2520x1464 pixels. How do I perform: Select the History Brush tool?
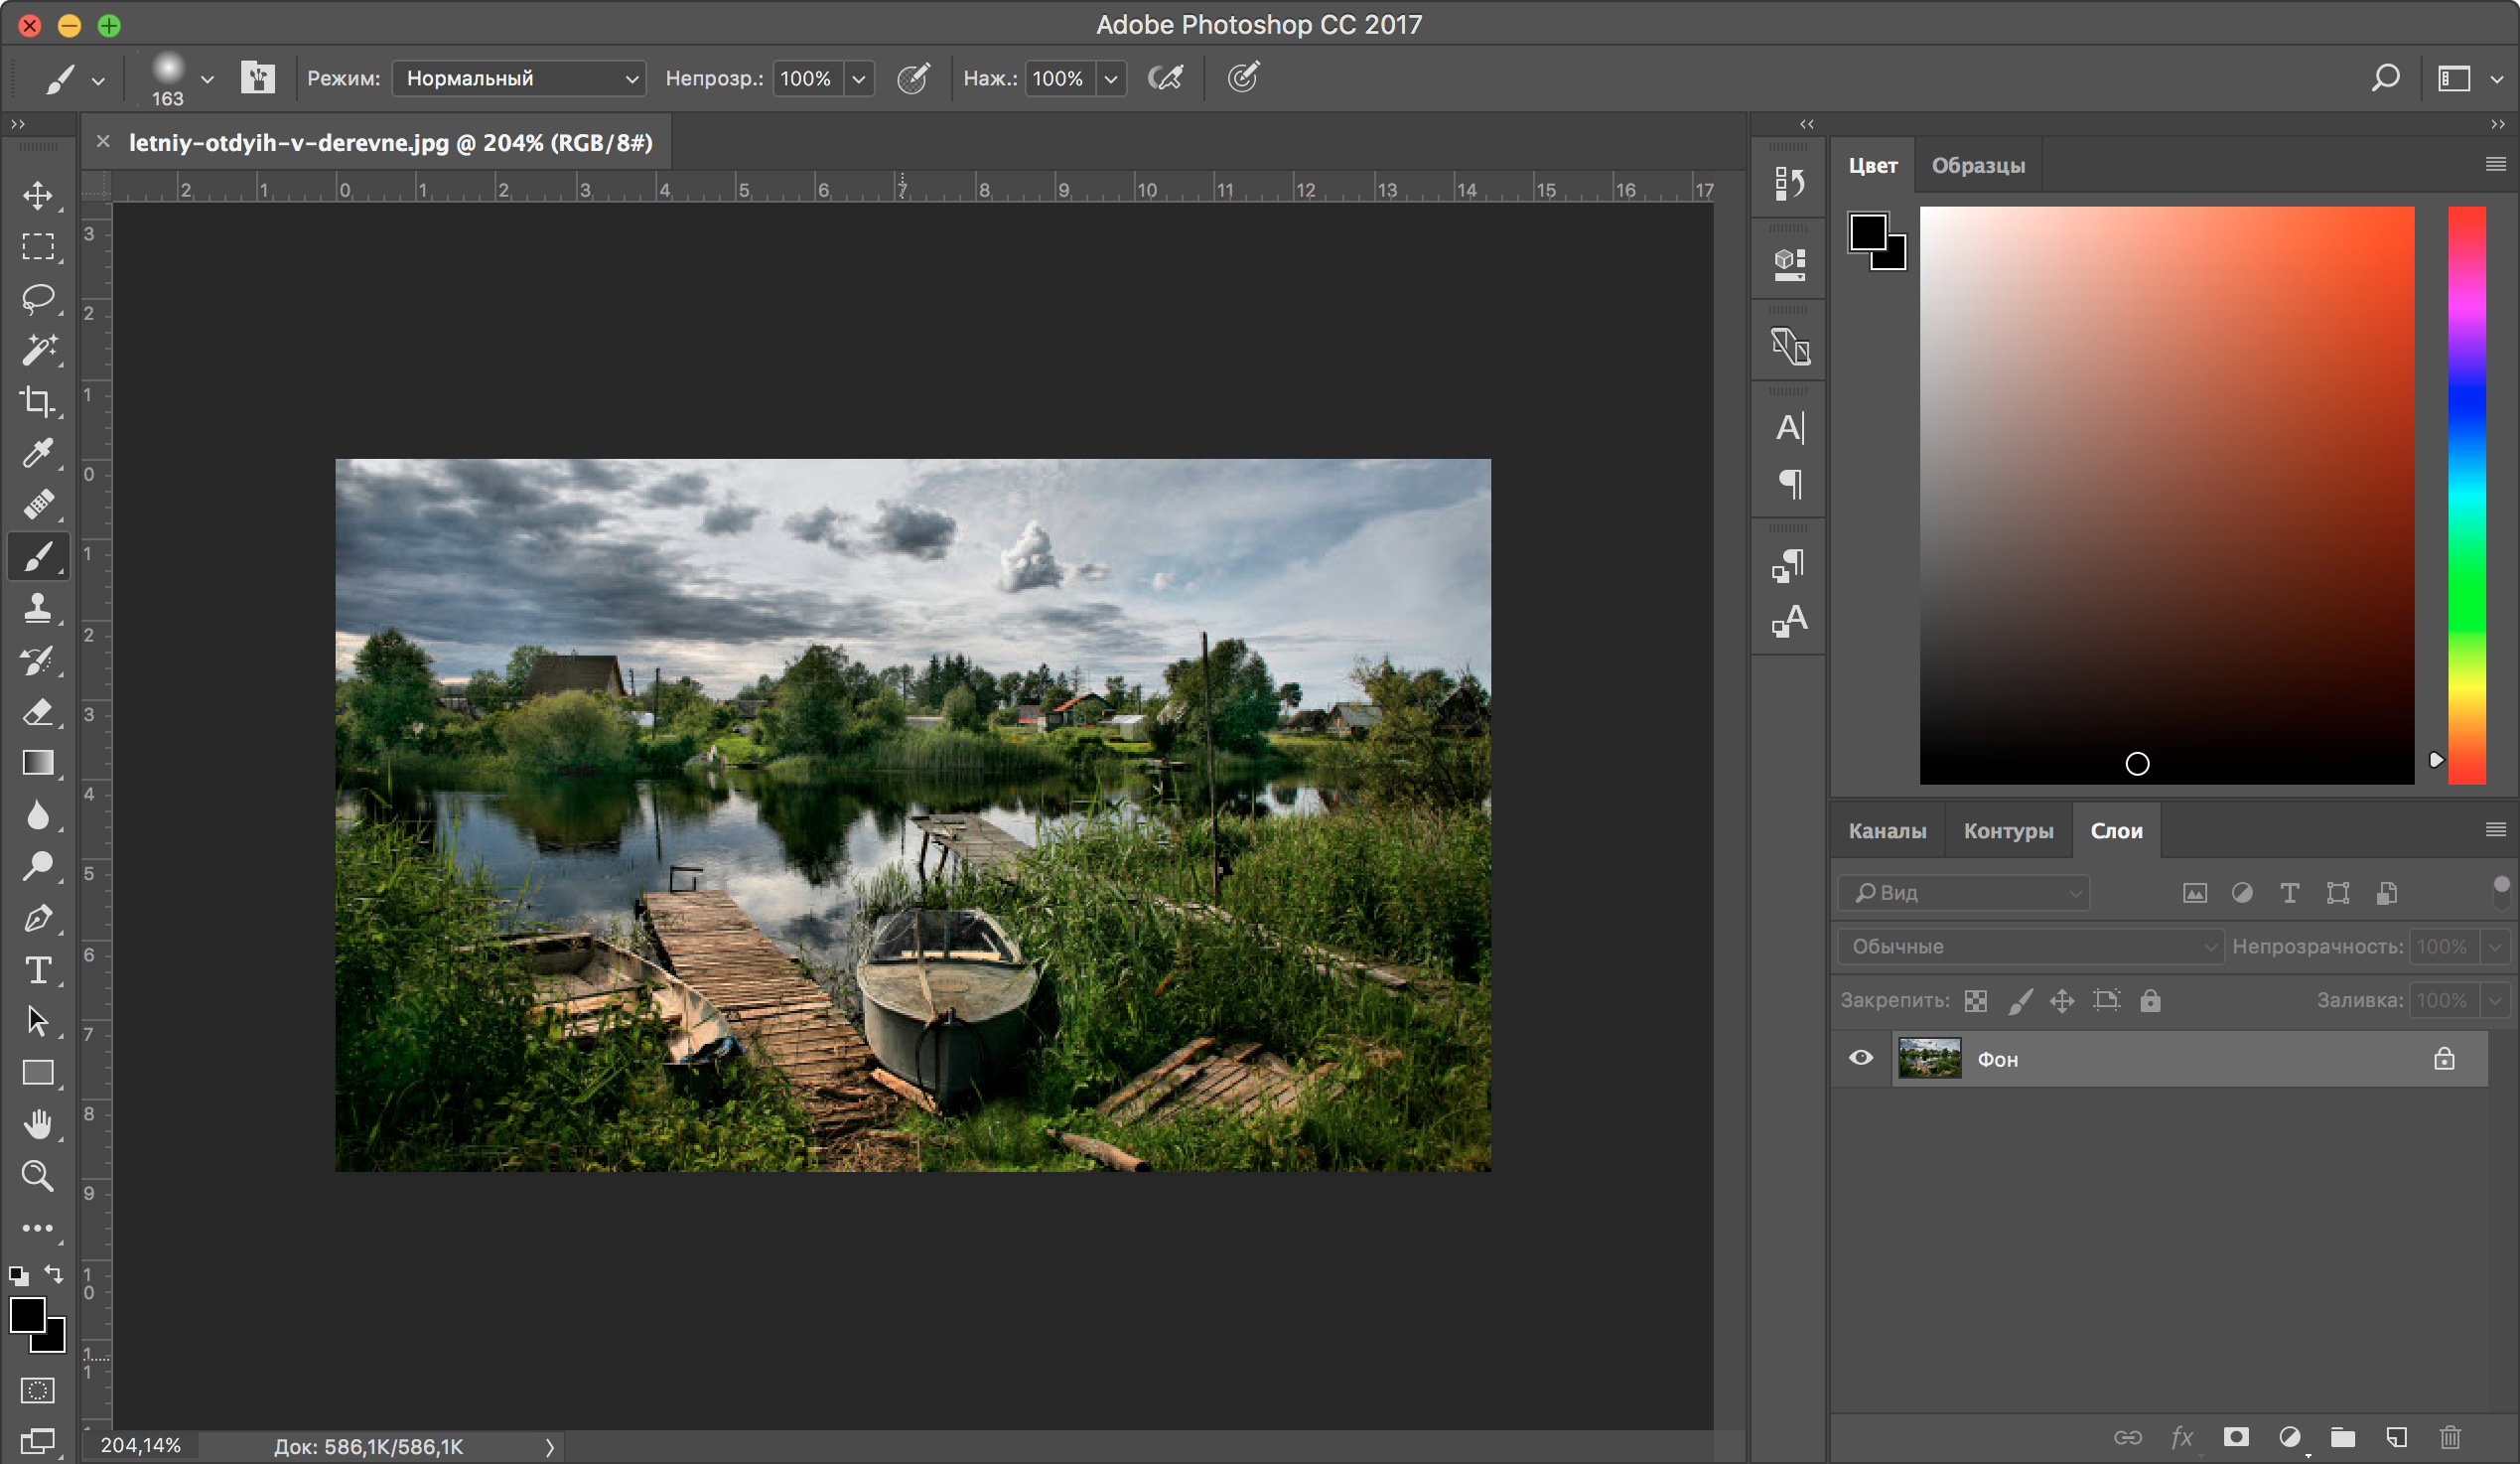[x=38, y=660]
